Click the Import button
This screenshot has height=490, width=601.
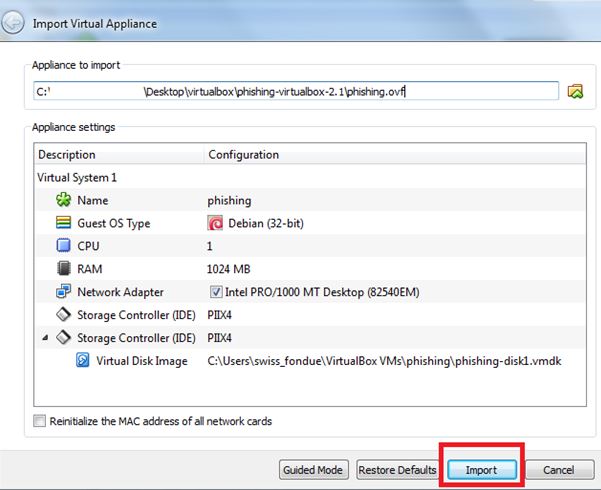(481, 470)
